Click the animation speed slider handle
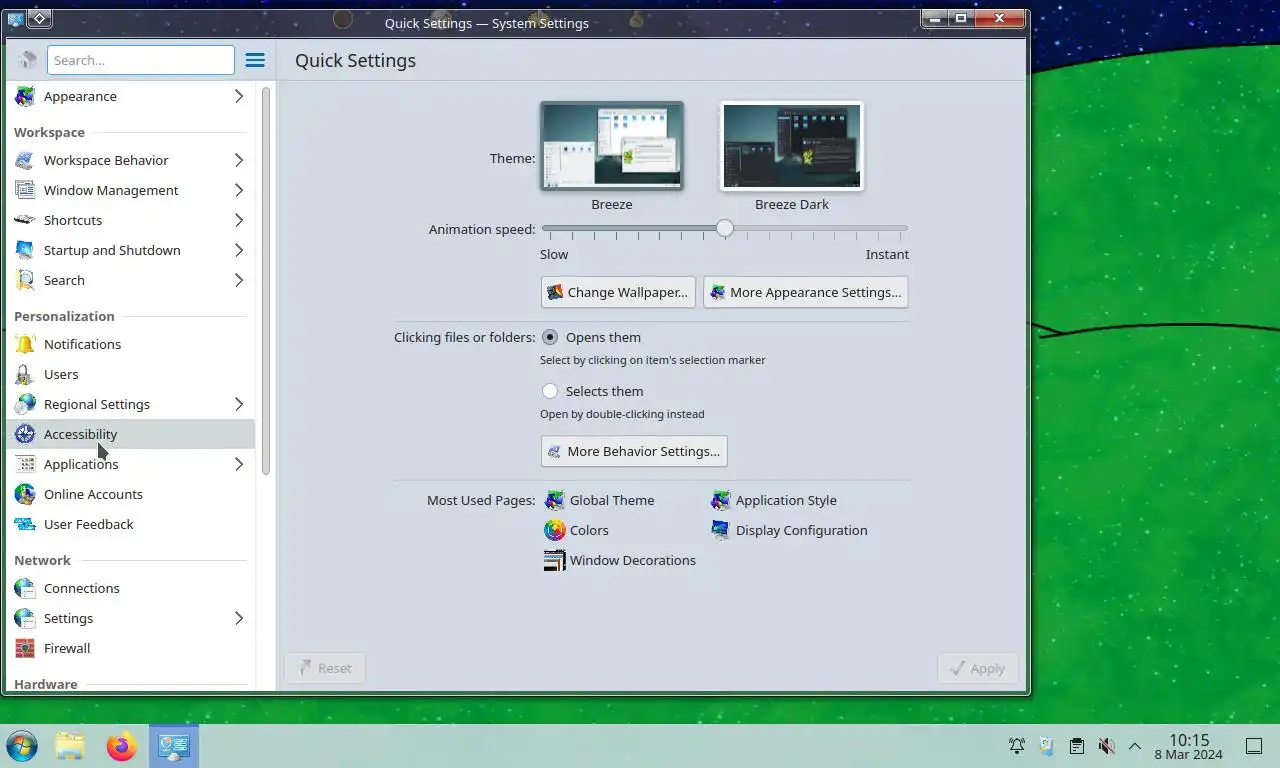 pos(725,229)
